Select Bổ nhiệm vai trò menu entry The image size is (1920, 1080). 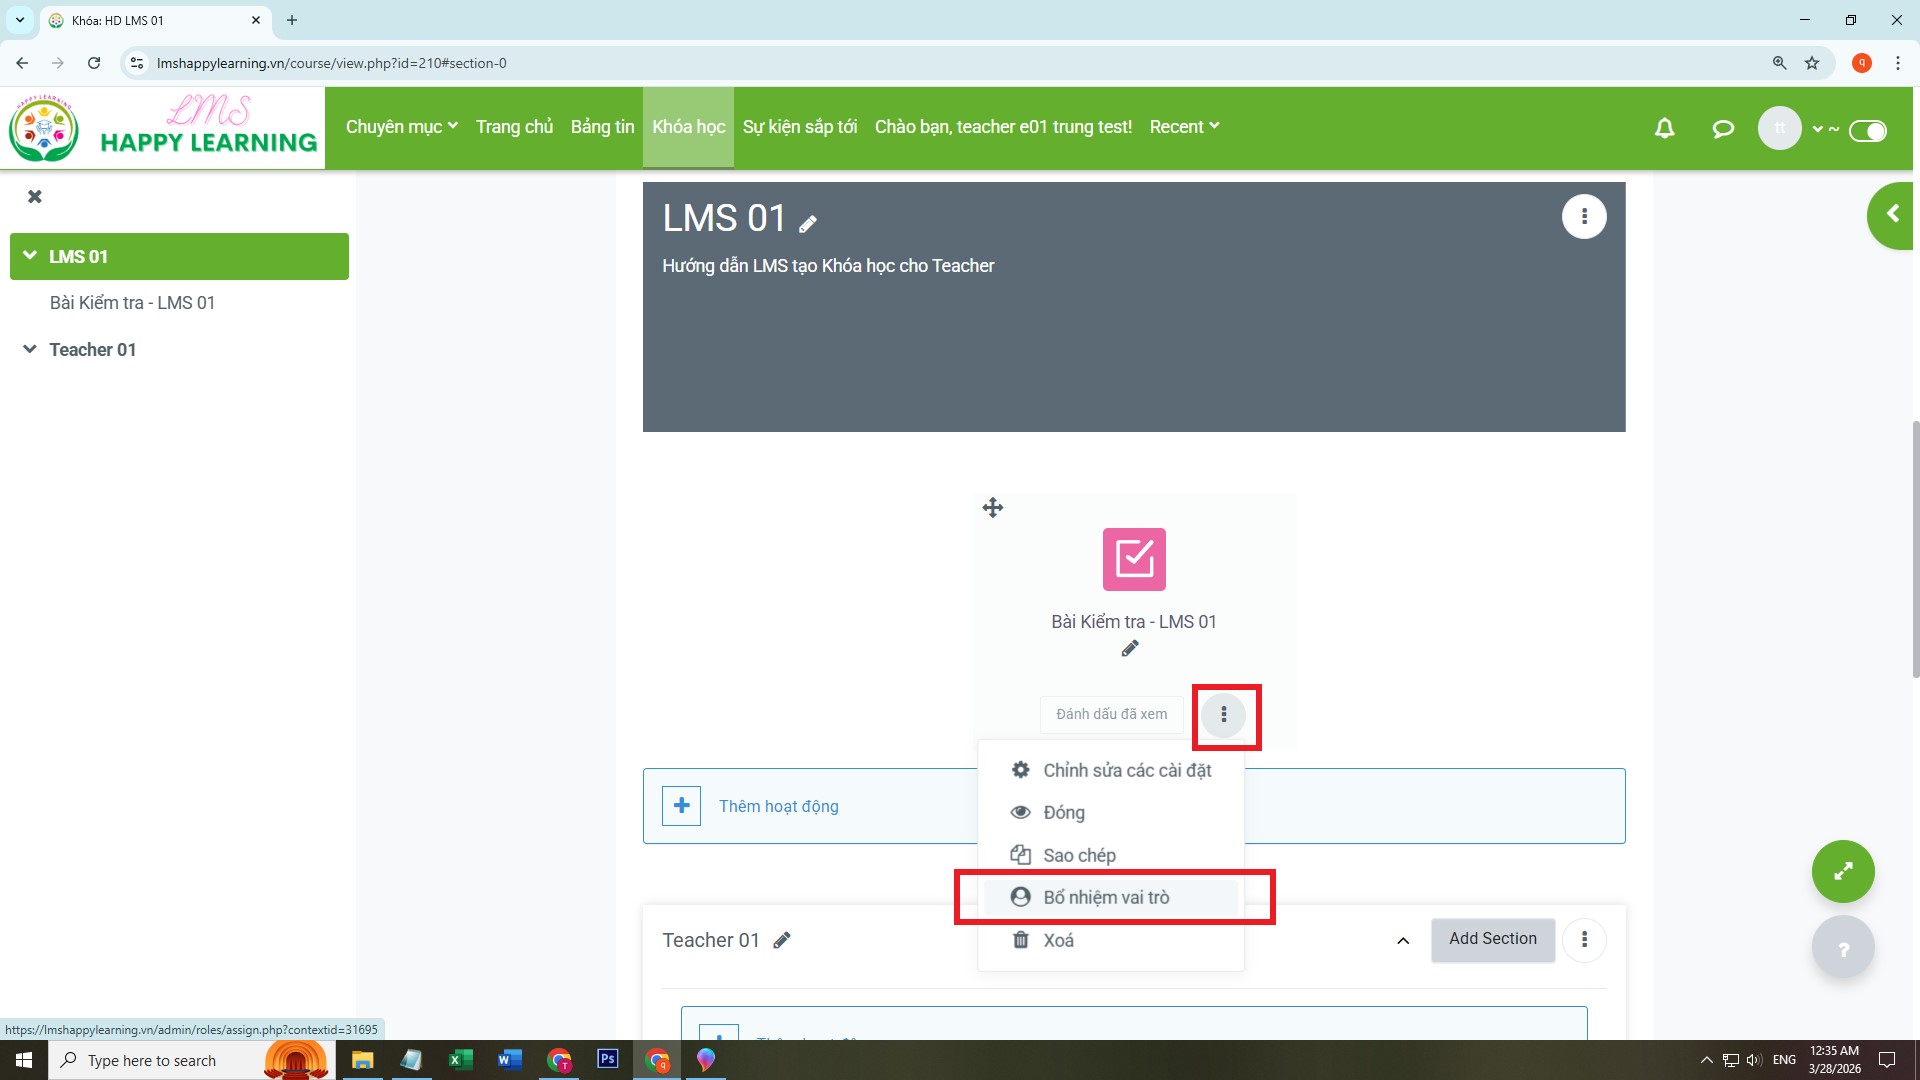1106,897
